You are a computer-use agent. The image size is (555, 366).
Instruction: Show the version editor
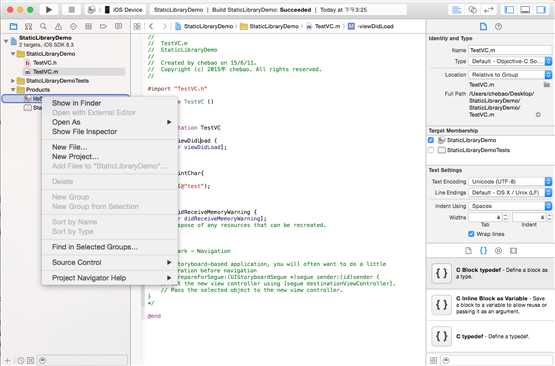point(488,10)
